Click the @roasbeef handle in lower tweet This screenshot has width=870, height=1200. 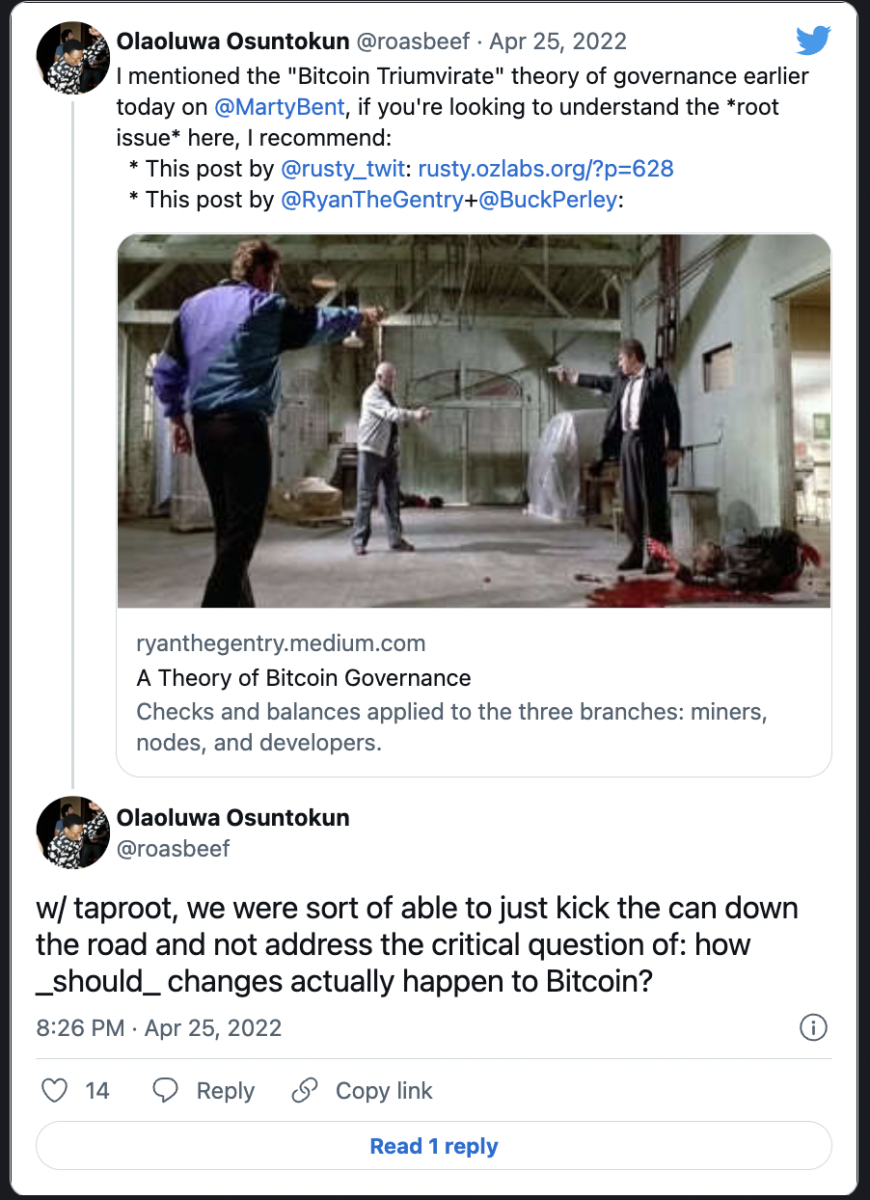tap(173, 849)
